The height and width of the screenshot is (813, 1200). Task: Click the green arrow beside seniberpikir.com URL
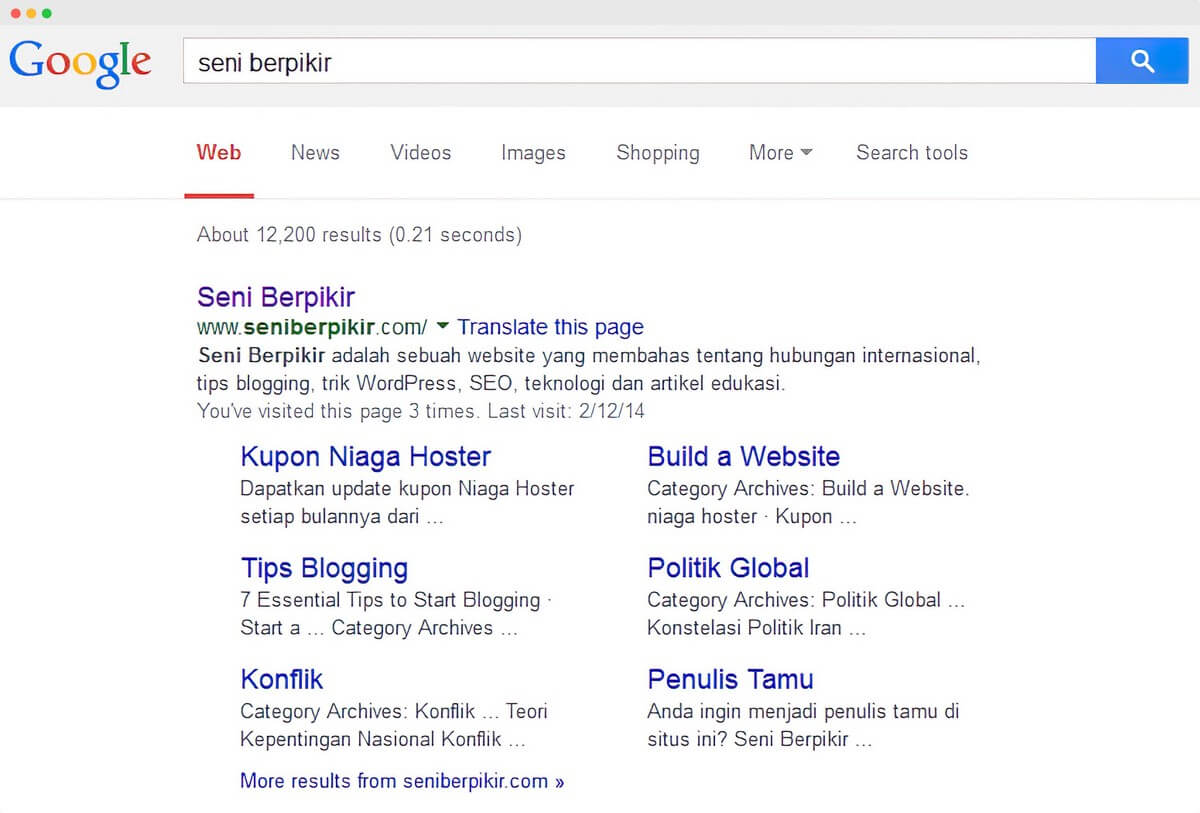[443, 326]
